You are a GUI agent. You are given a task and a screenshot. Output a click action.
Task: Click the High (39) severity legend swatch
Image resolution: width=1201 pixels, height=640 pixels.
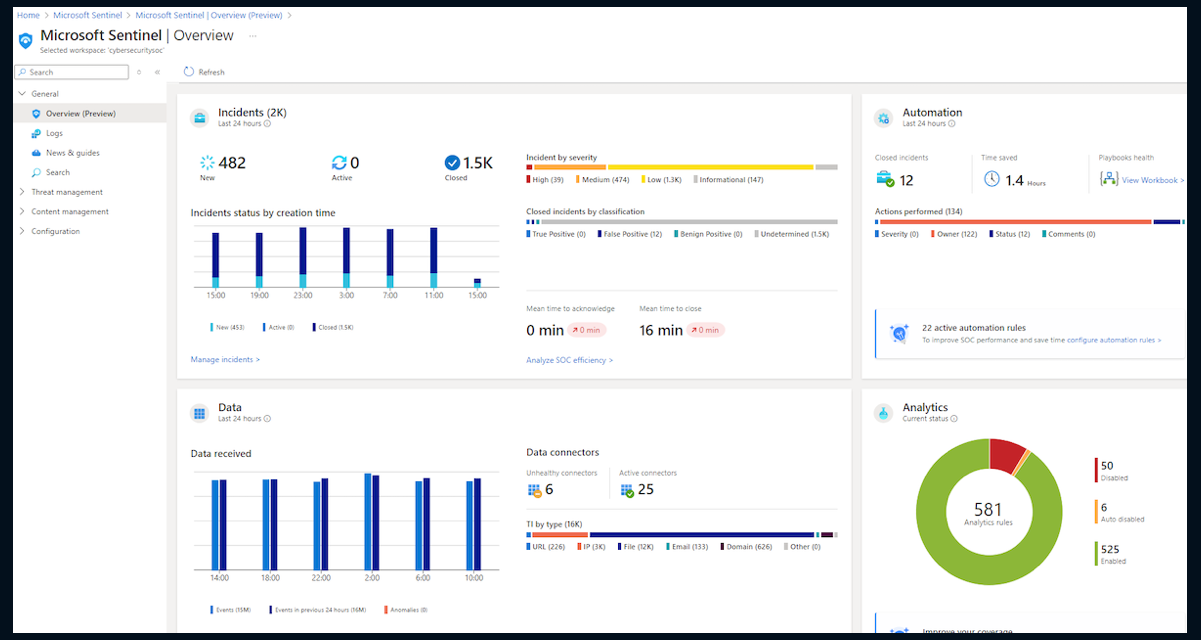coord(529,180)
